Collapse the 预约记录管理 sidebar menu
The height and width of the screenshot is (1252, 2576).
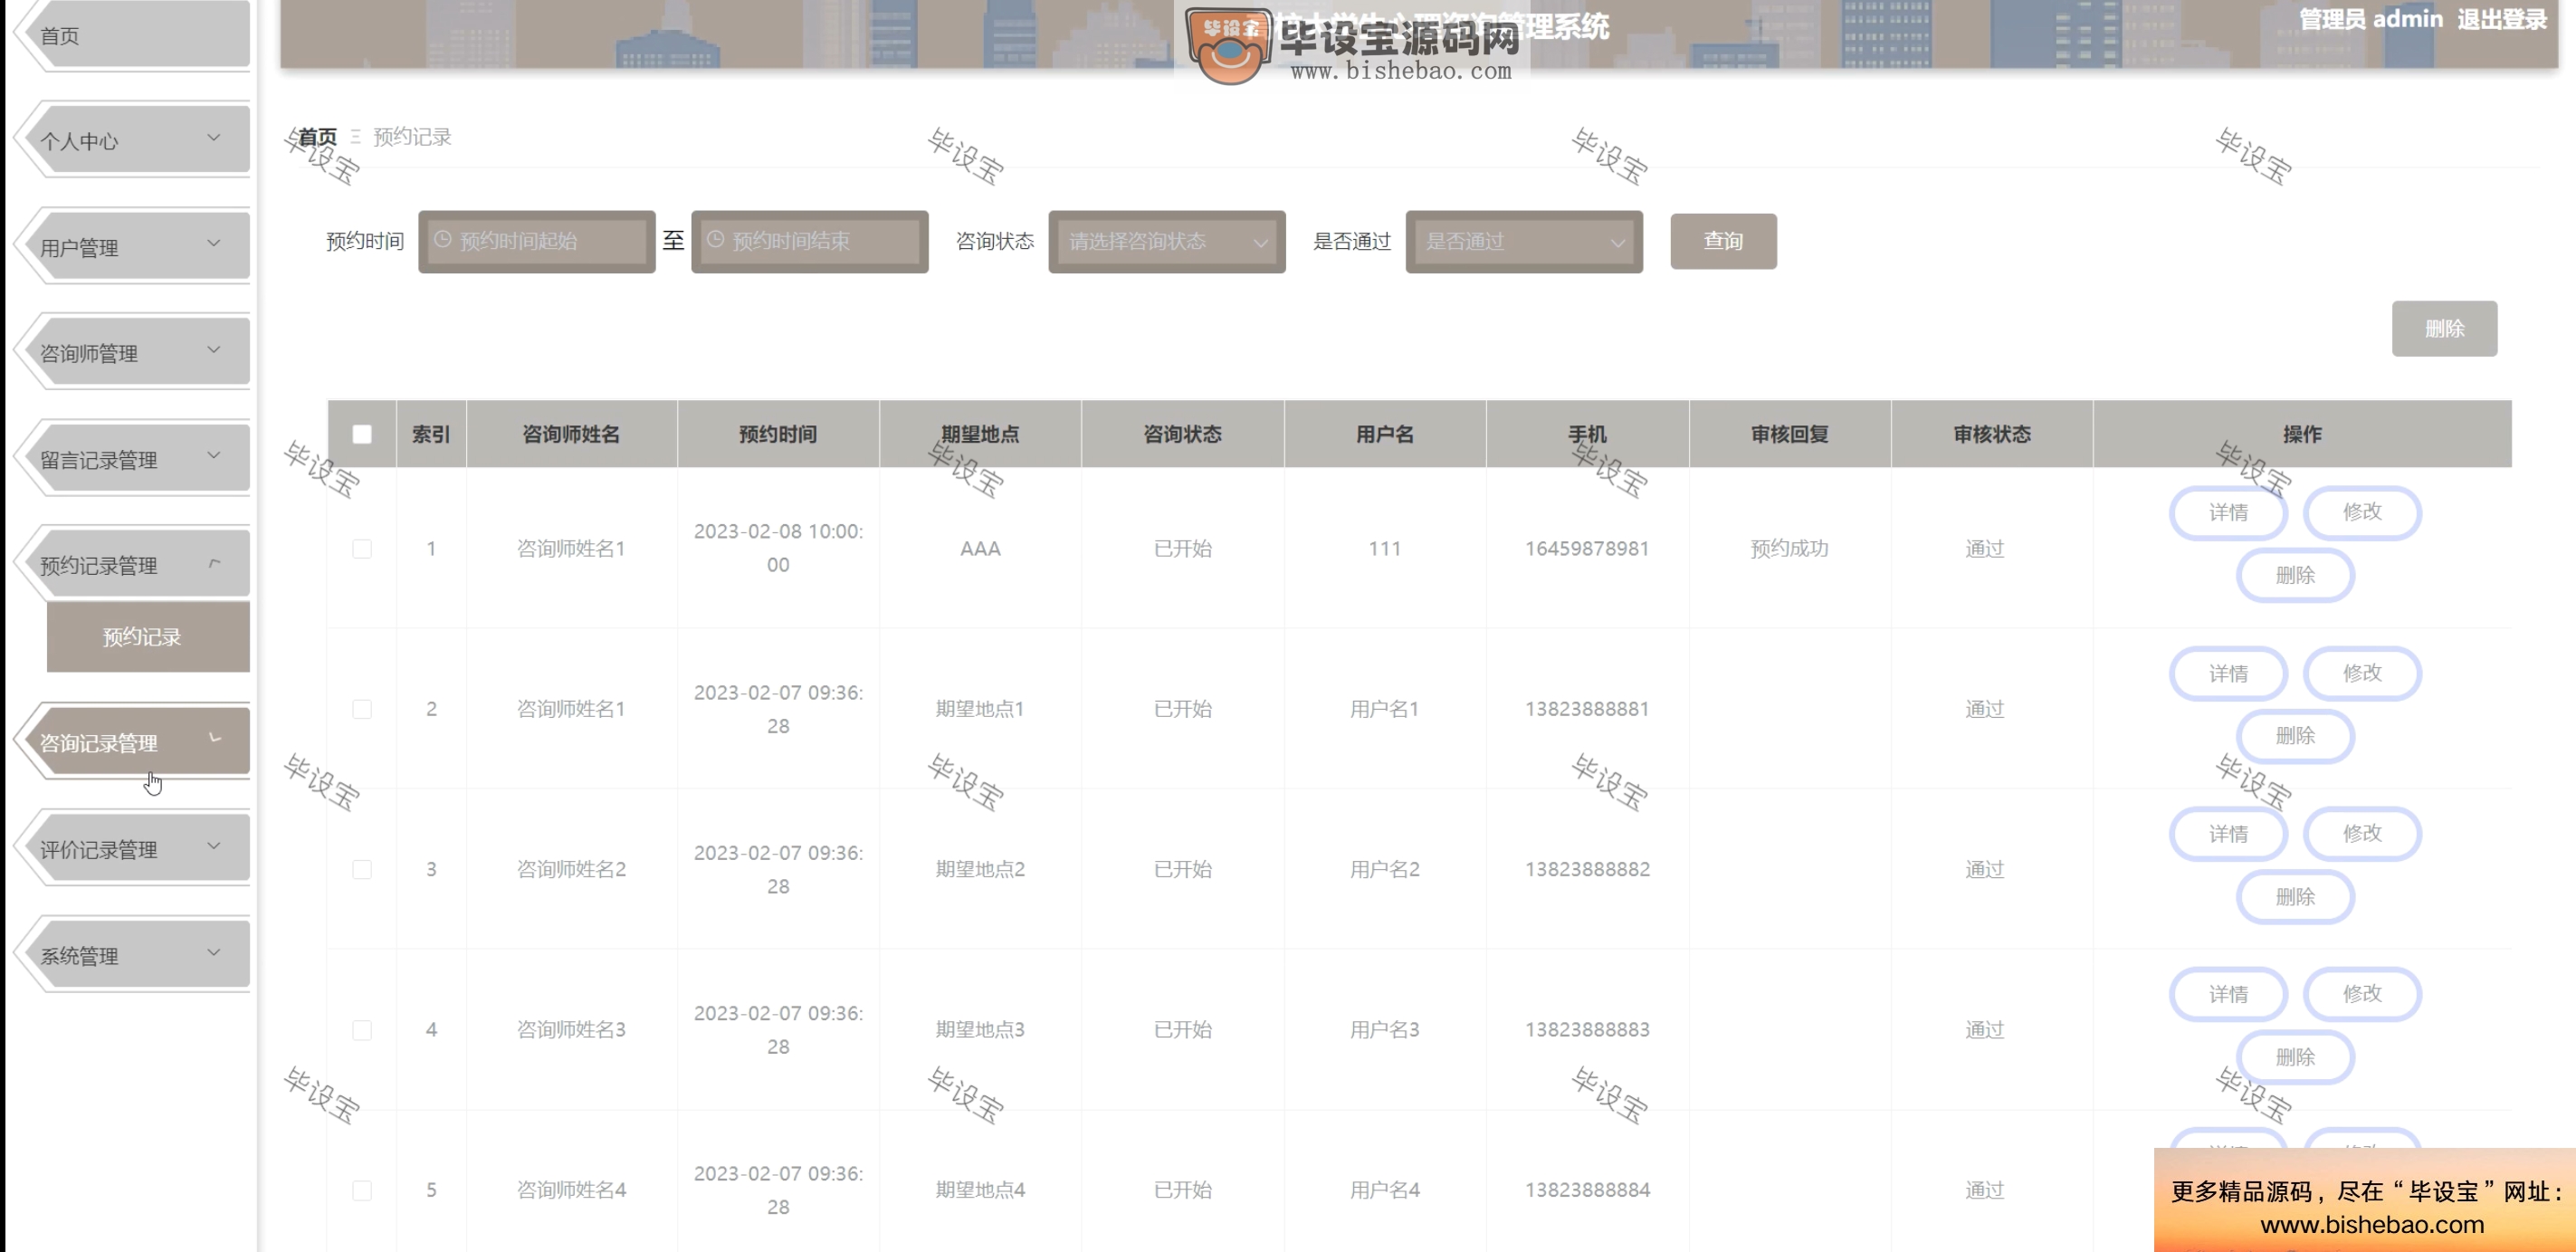click(135, 565)
